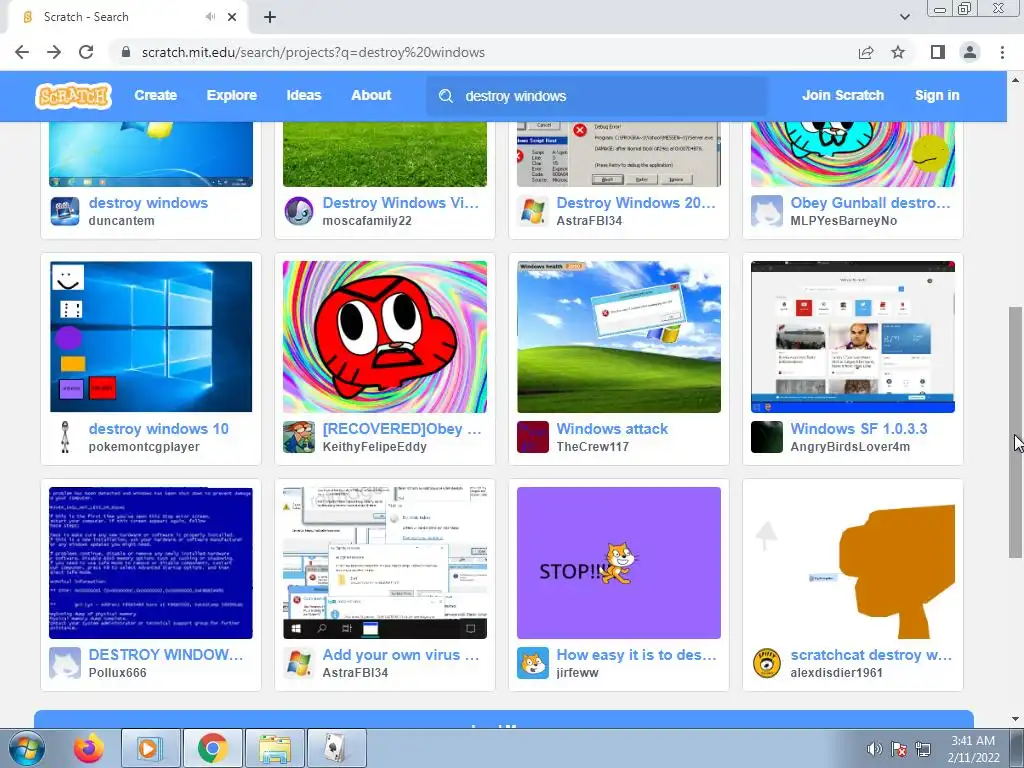Viewport: 1024px width, 768px height.
Task: Open the Solitaire cards taskbar icon
Action: point(336,748)
